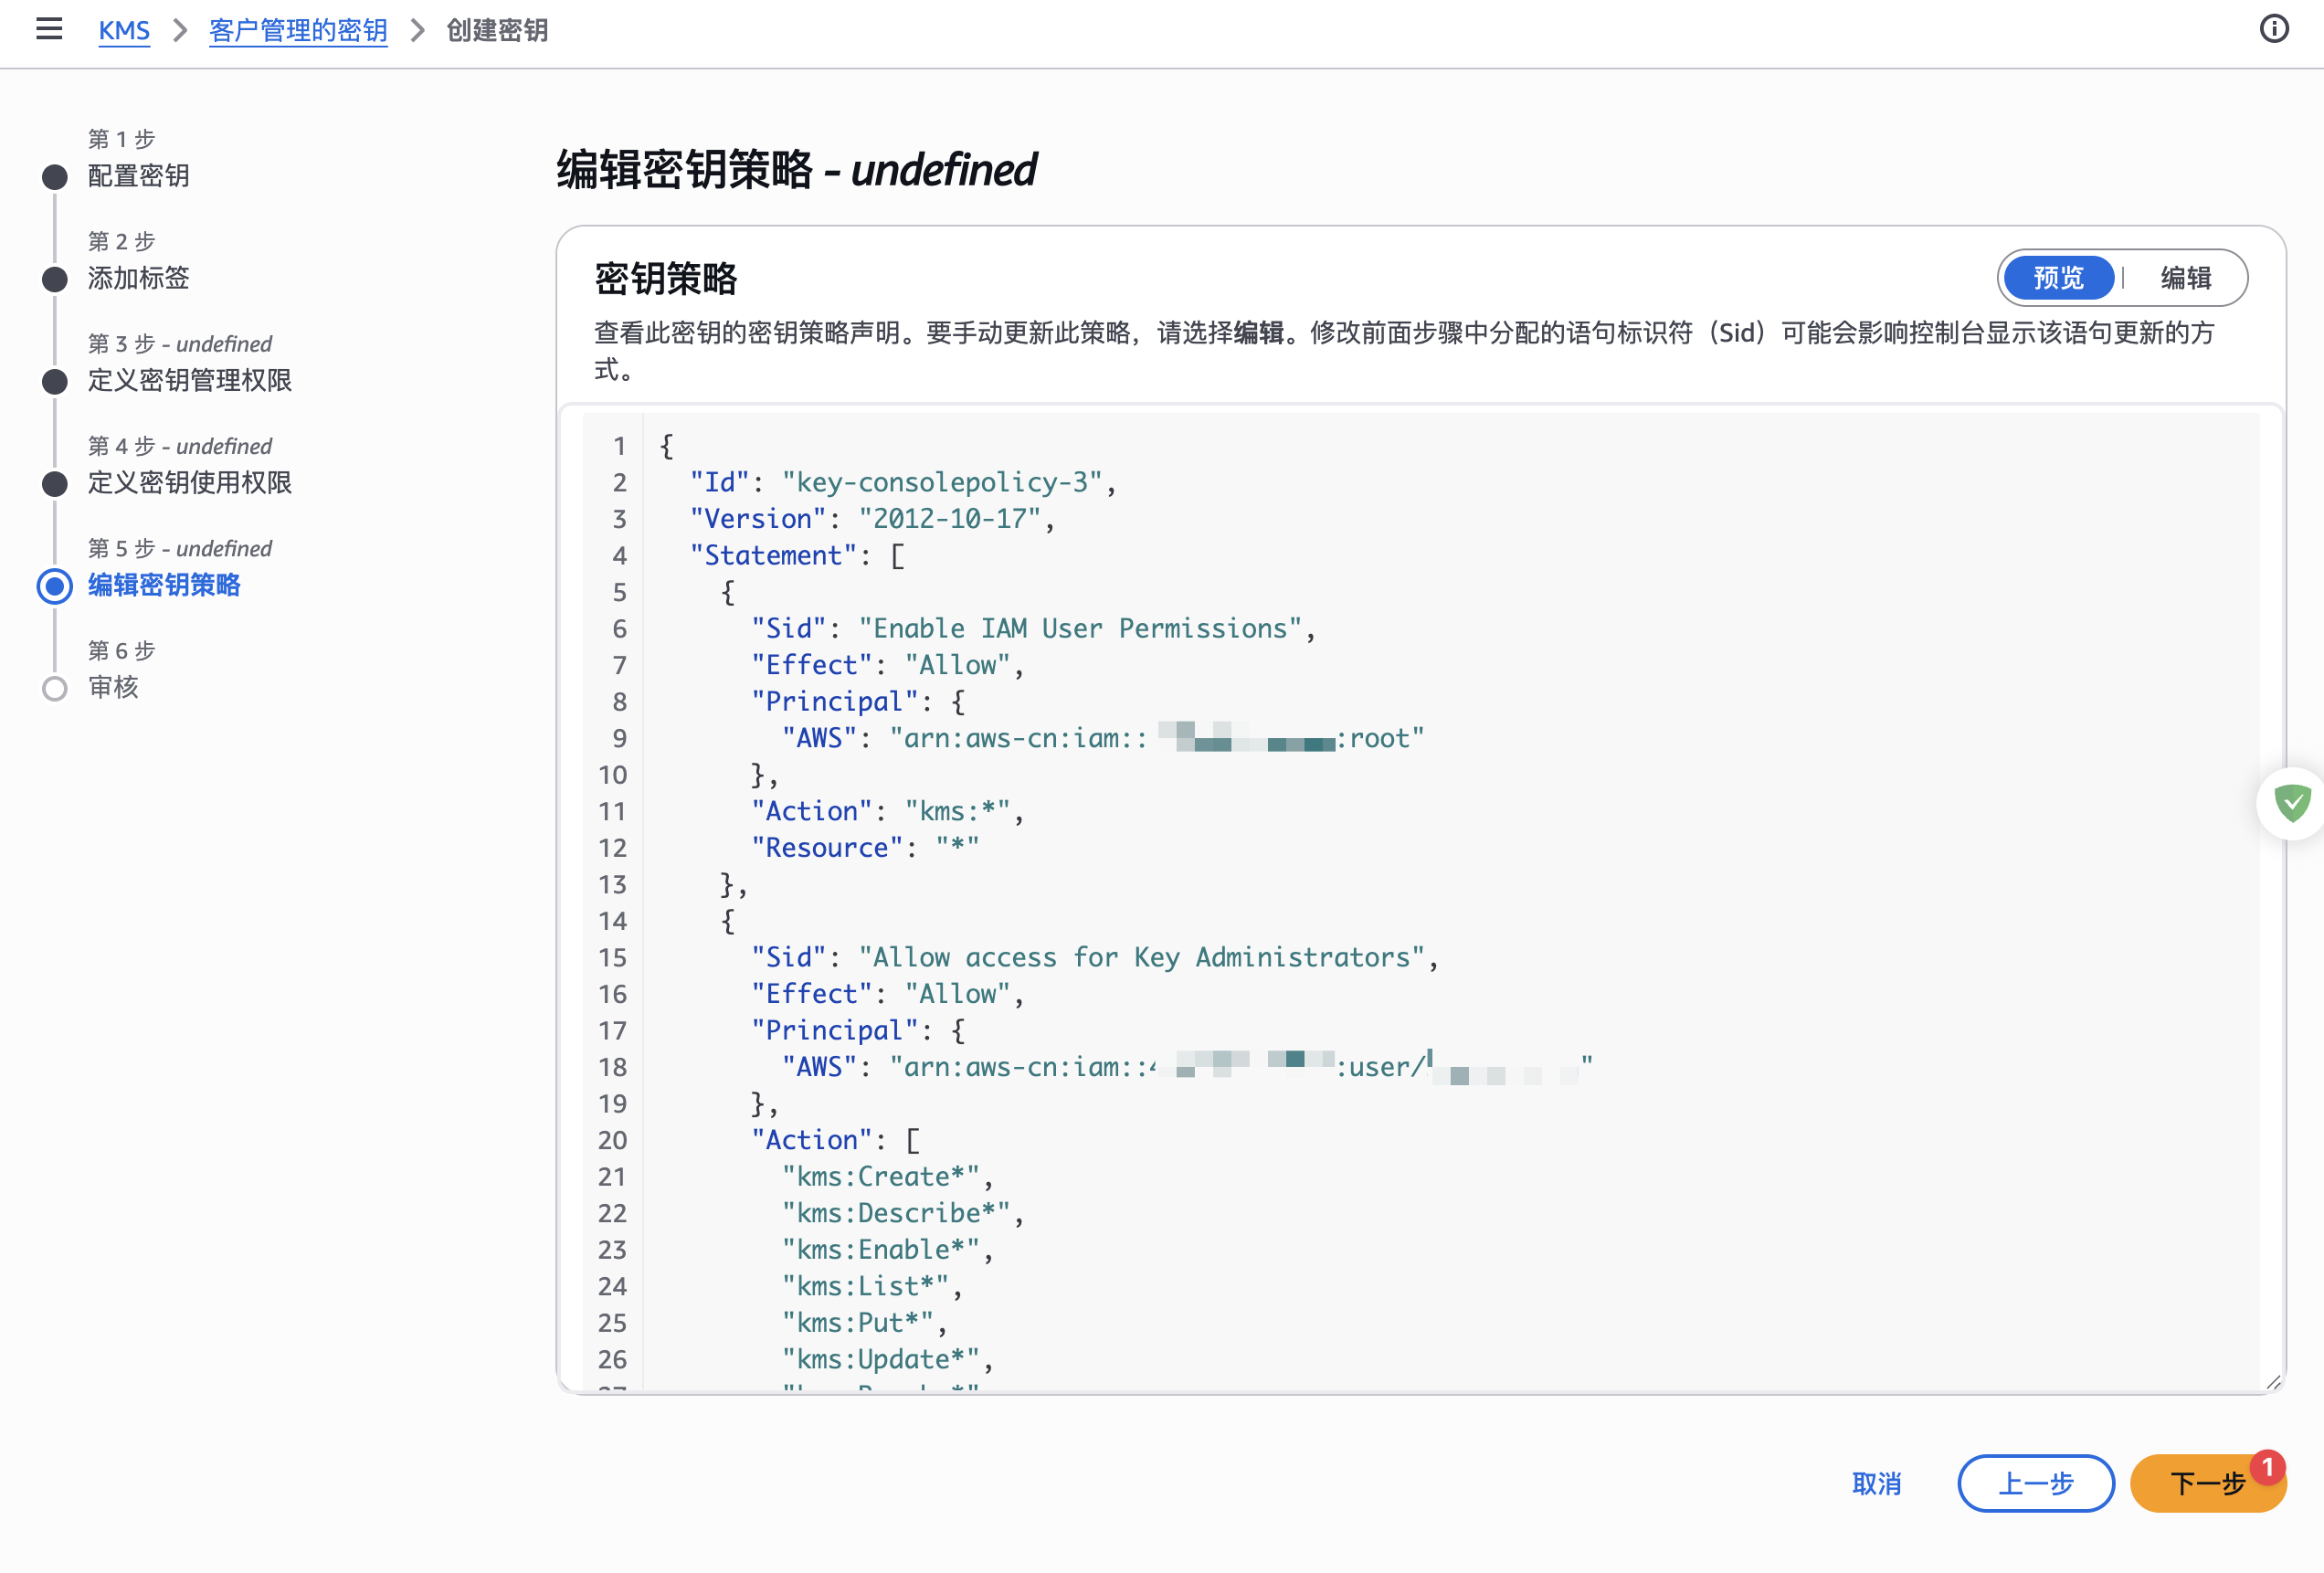
Task: Select the currently active 编辑密钥策略 step circle
Action: click(x=54, y=586)
